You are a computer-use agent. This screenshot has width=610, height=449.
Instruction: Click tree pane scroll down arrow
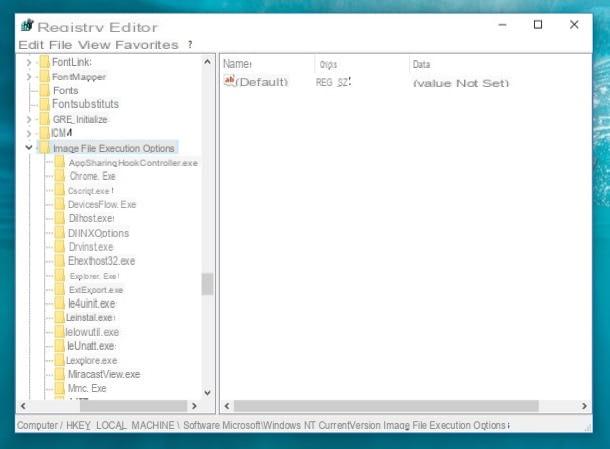(207, 393)
